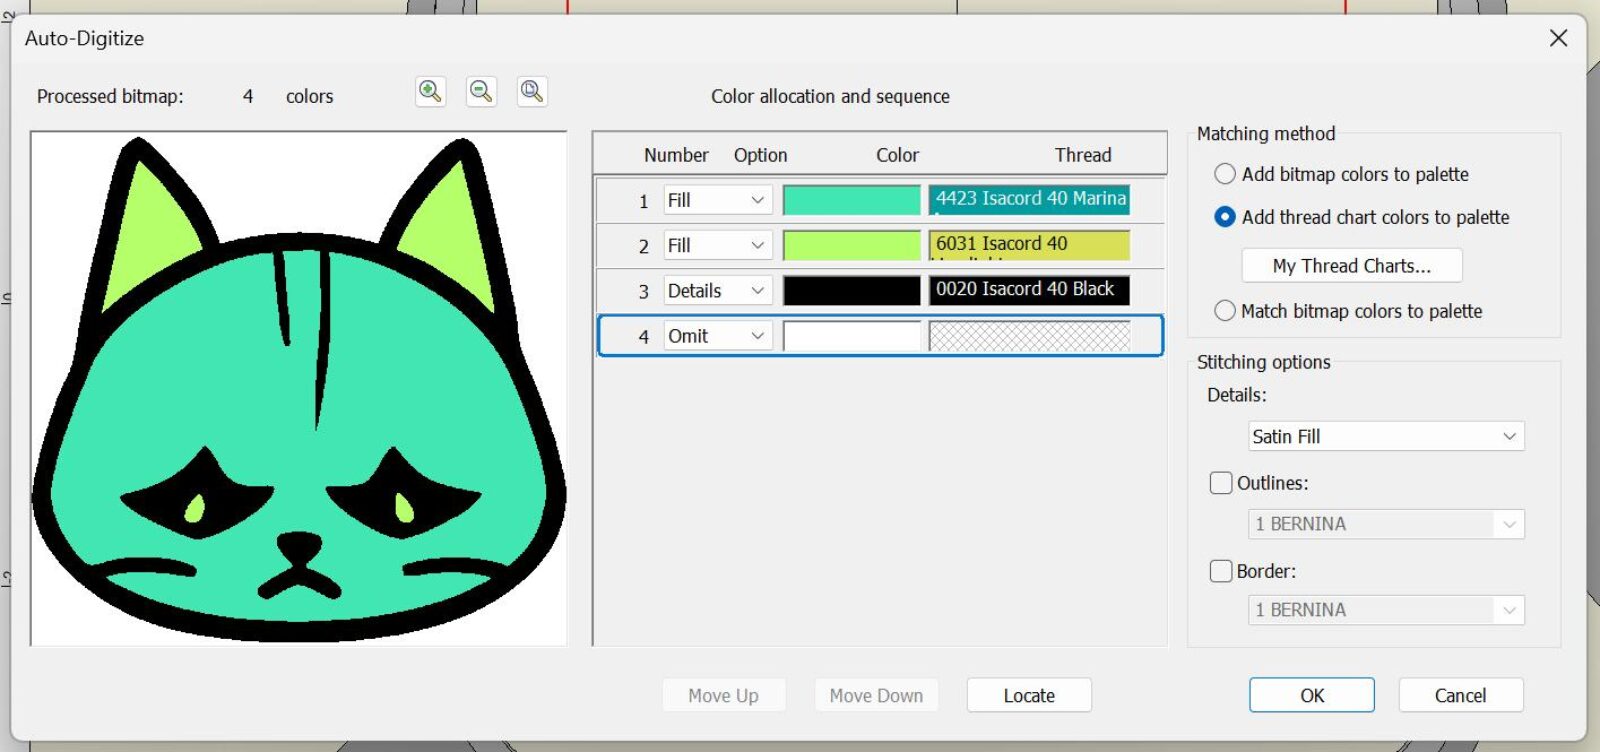Zoom out of the processed bitmap preview
Screen dimensions: 1600x752
[x=481, y=92]
